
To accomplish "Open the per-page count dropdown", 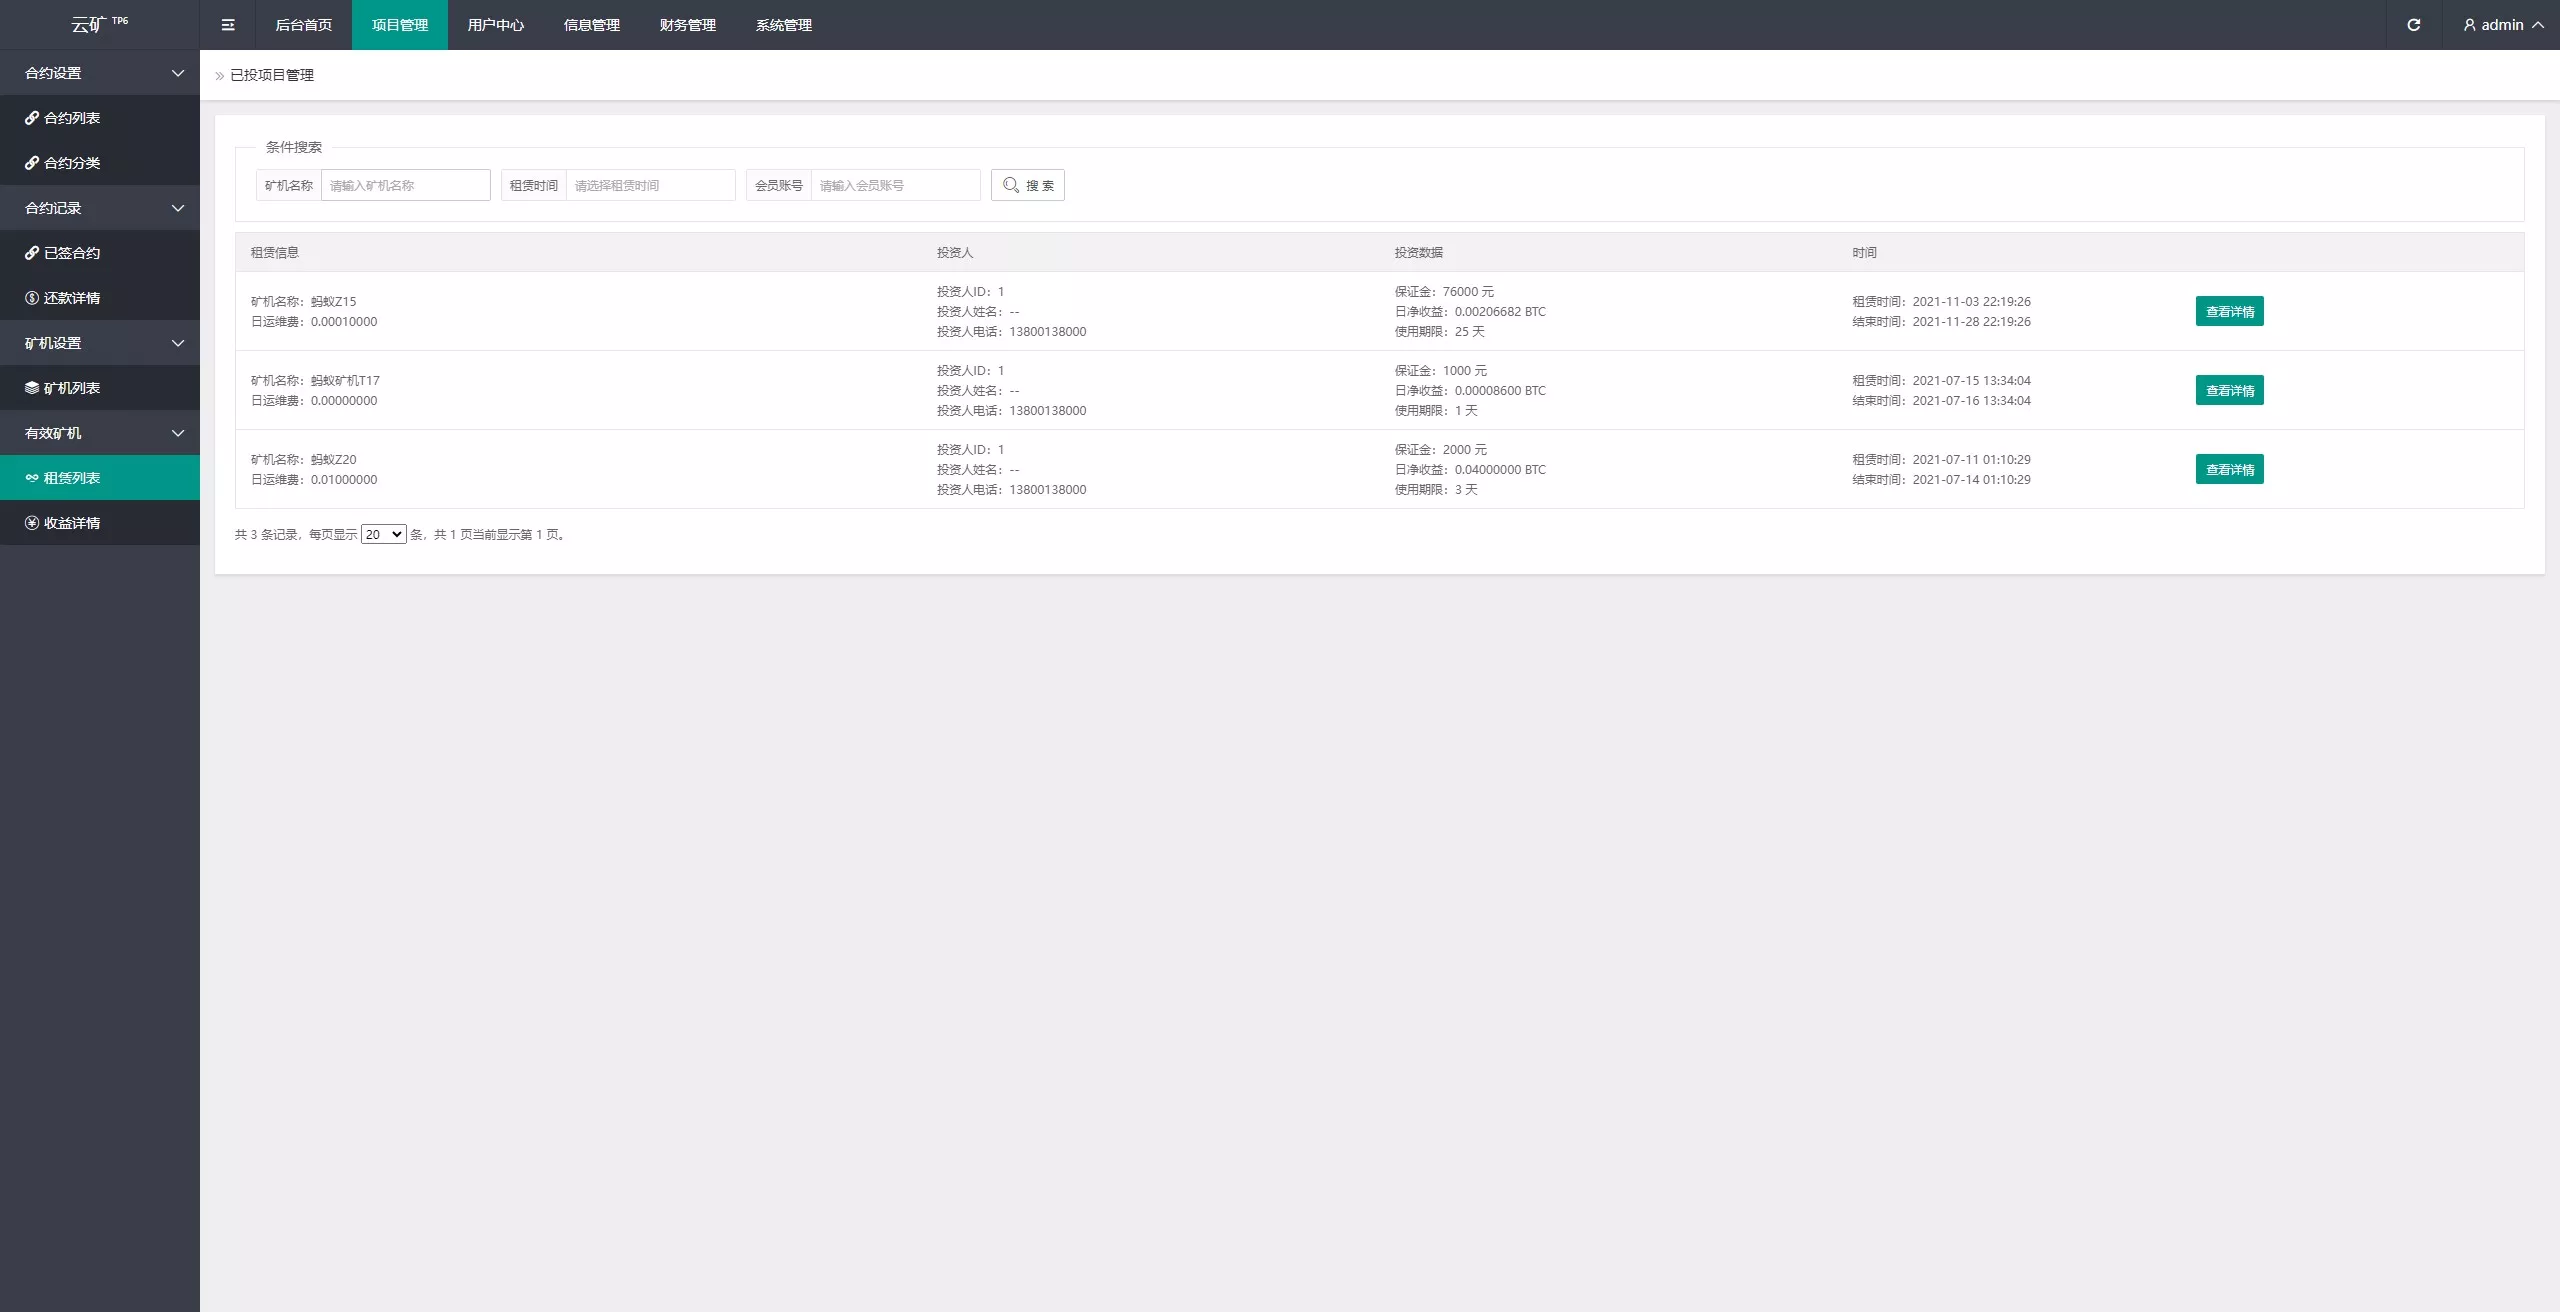I will [x=383, y=534].
